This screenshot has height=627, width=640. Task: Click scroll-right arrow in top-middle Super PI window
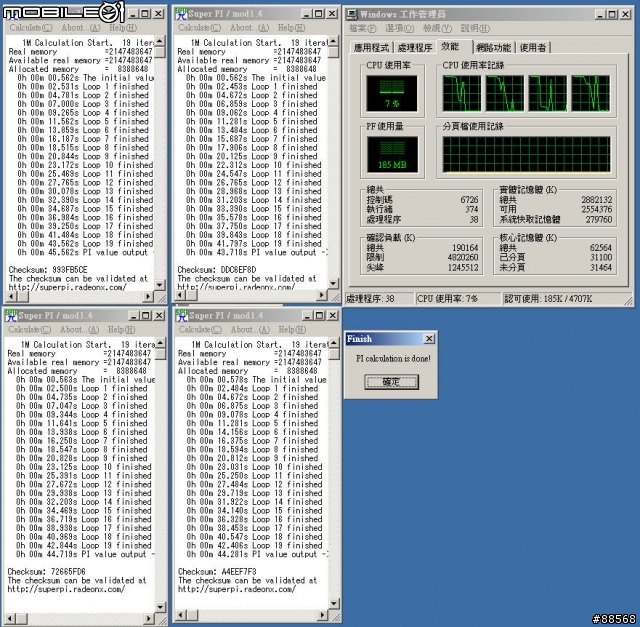[322, 295]
